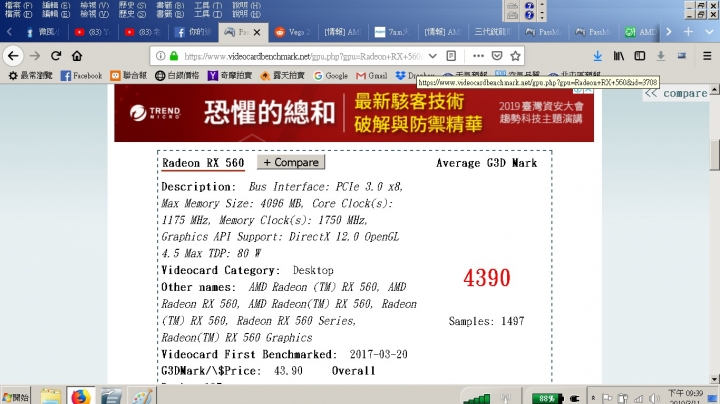
Task: Open the blue downloads arrow
Action: pyautogui.click(x=597, y=56)
